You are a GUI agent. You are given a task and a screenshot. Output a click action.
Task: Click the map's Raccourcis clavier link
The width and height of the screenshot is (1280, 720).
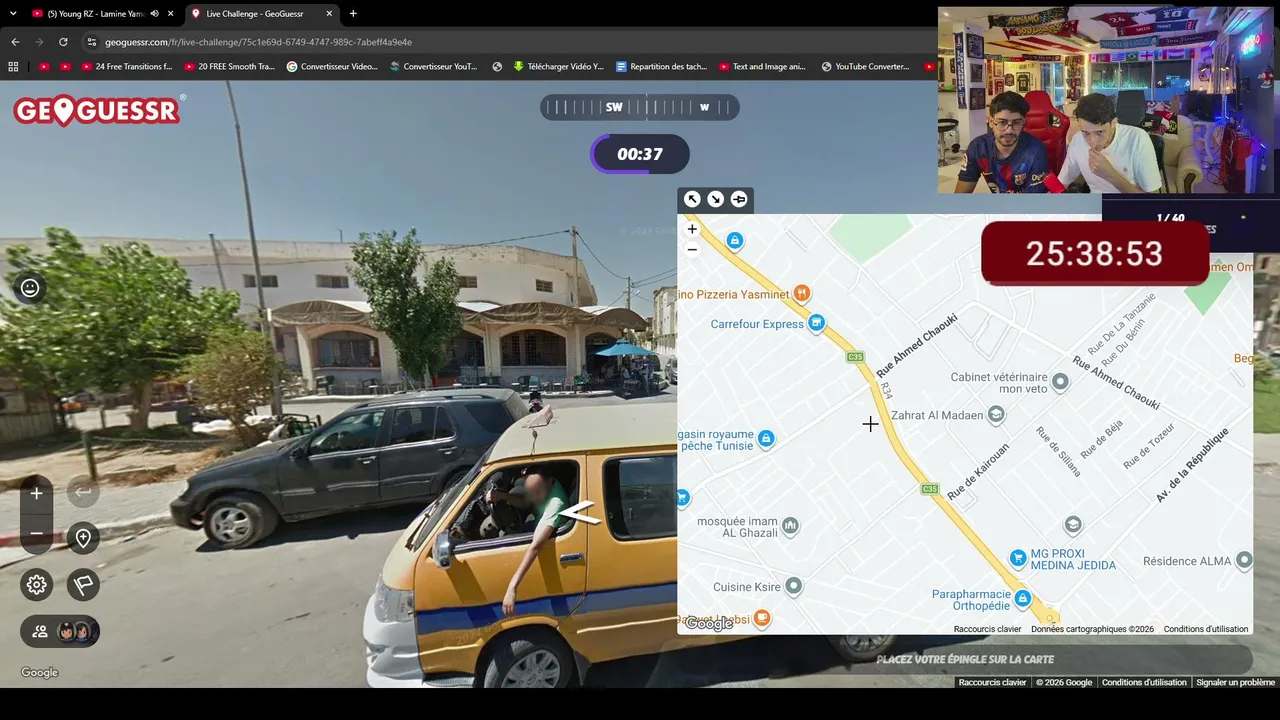tap(987, 629)
